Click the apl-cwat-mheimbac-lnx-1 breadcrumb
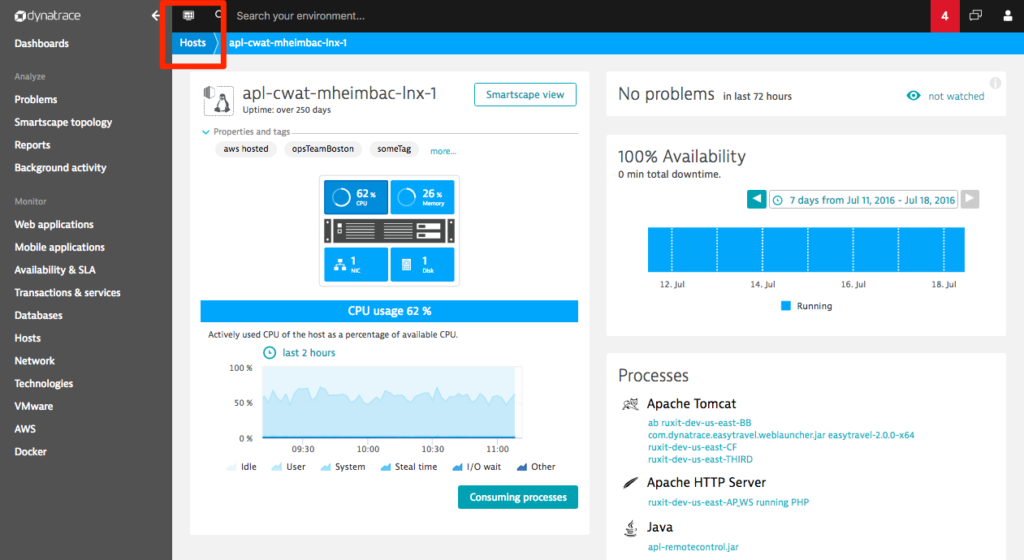Image resolution: width=1024 pixels, height=560 pixels. pyautogui.click(x=288, y=42)
